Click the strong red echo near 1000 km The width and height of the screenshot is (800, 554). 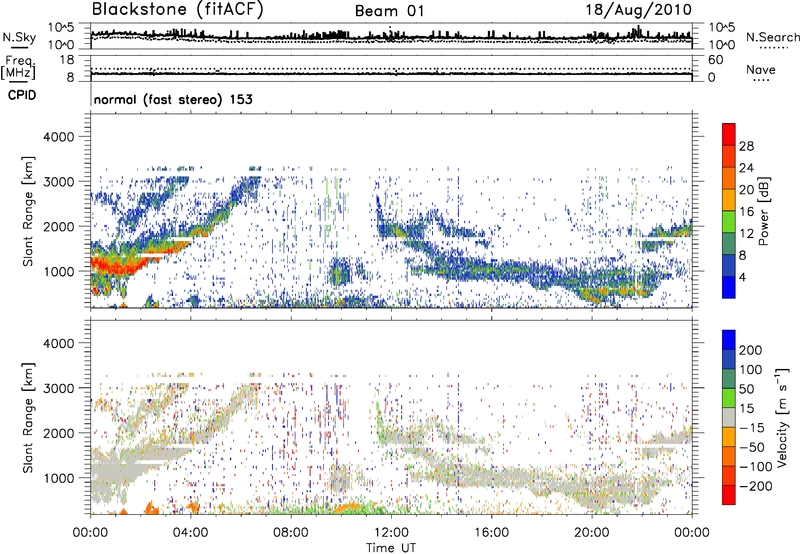coord(117,265)
